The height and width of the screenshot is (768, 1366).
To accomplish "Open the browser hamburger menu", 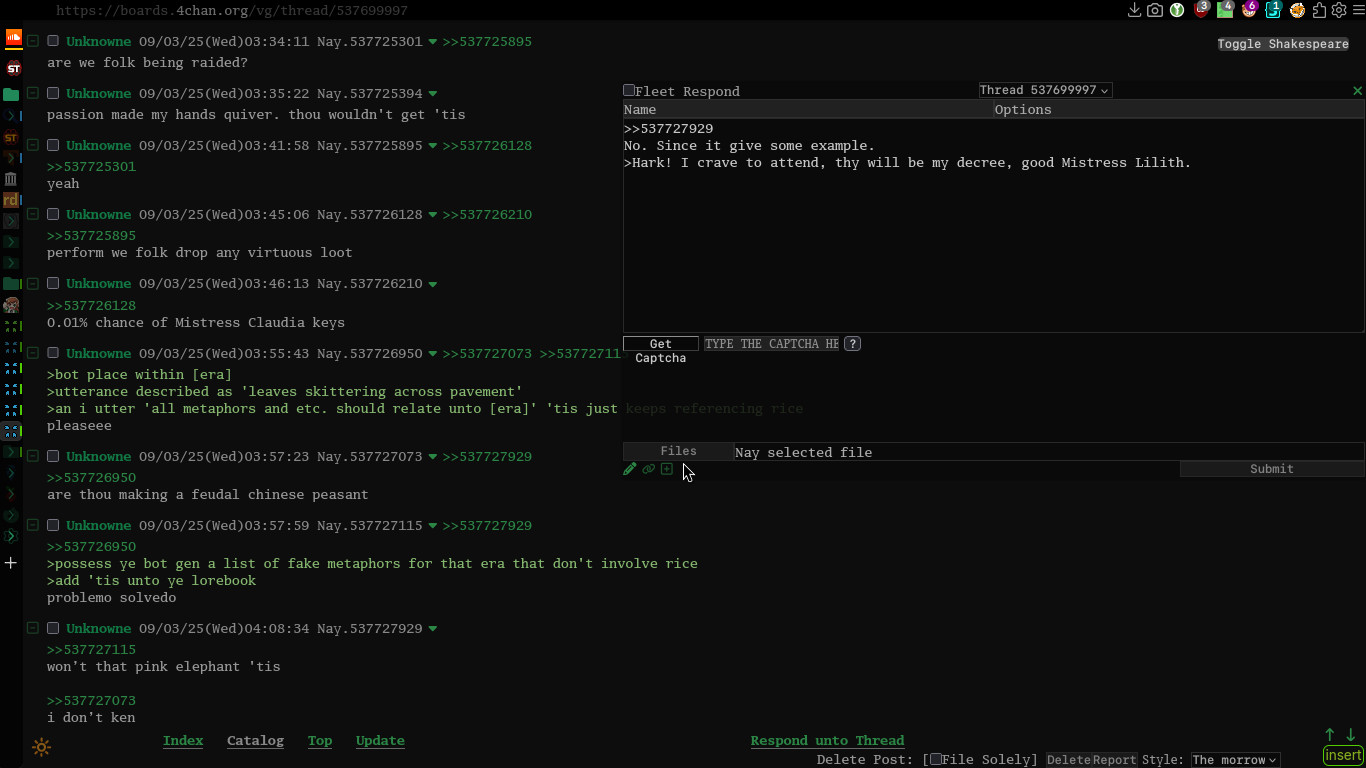I will (x=1358, y=10).
